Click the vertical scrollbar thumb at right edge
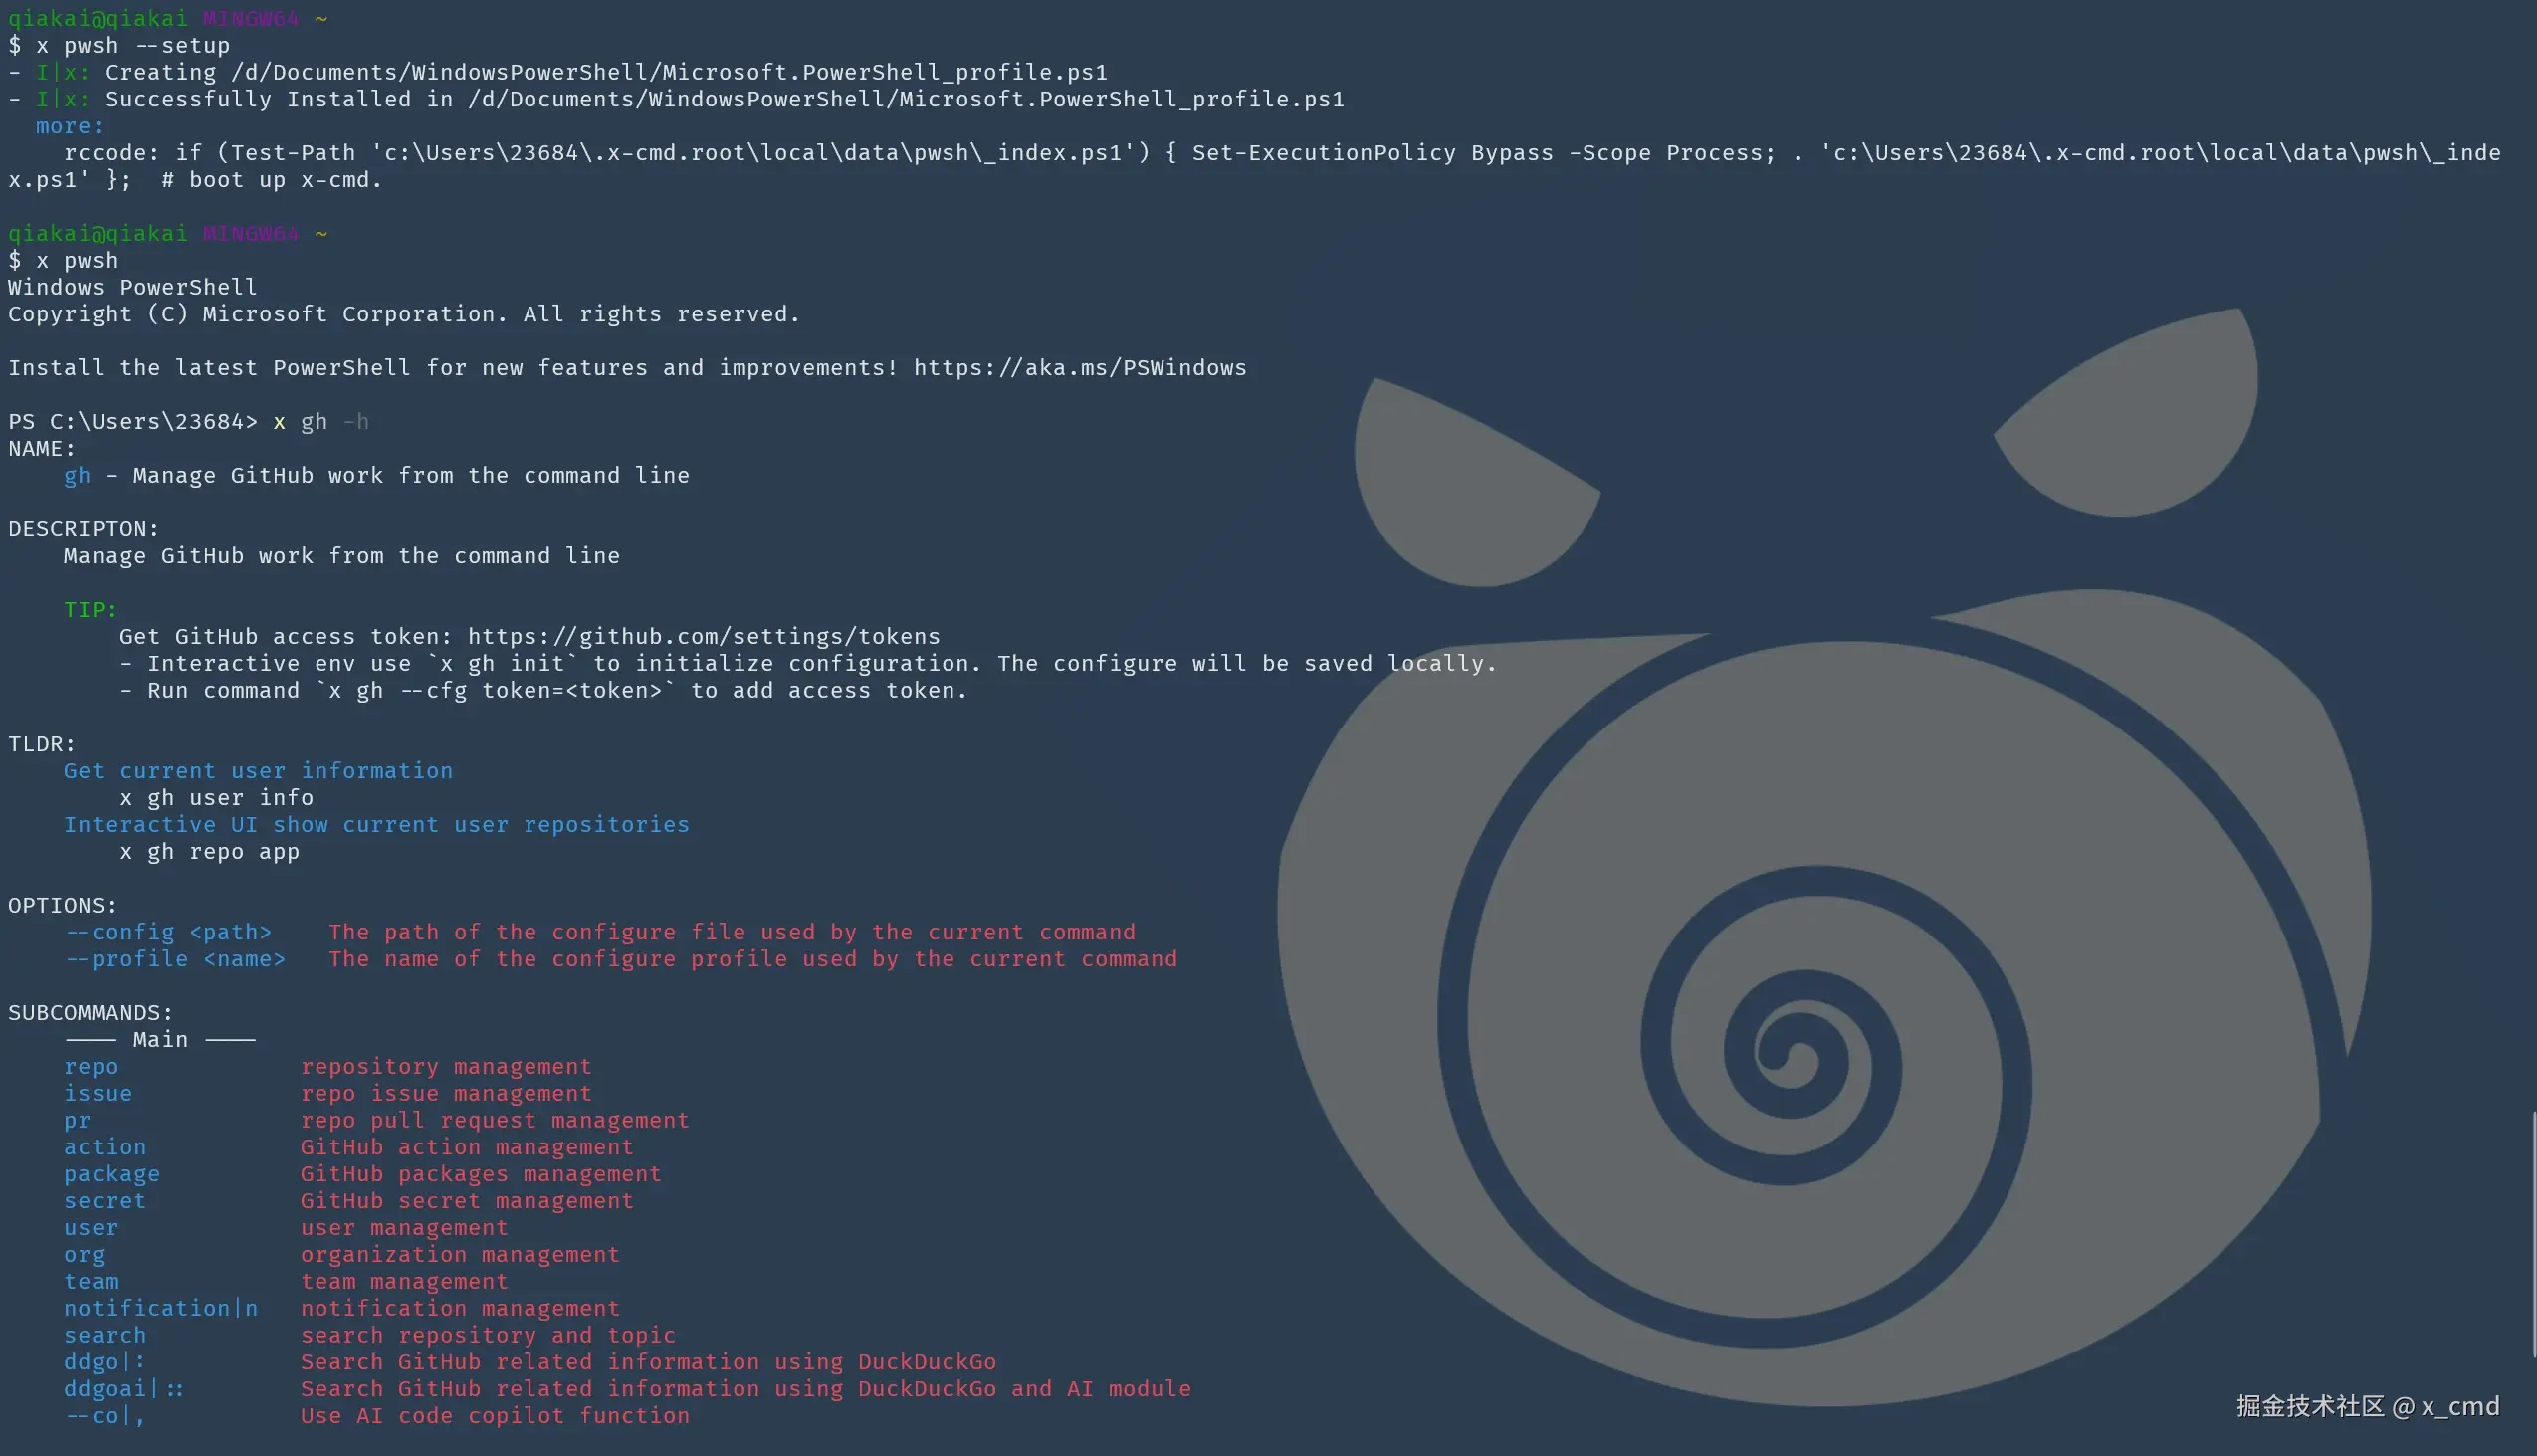Screen dimensions: 2537x1456 (x=2533, y=1235)
